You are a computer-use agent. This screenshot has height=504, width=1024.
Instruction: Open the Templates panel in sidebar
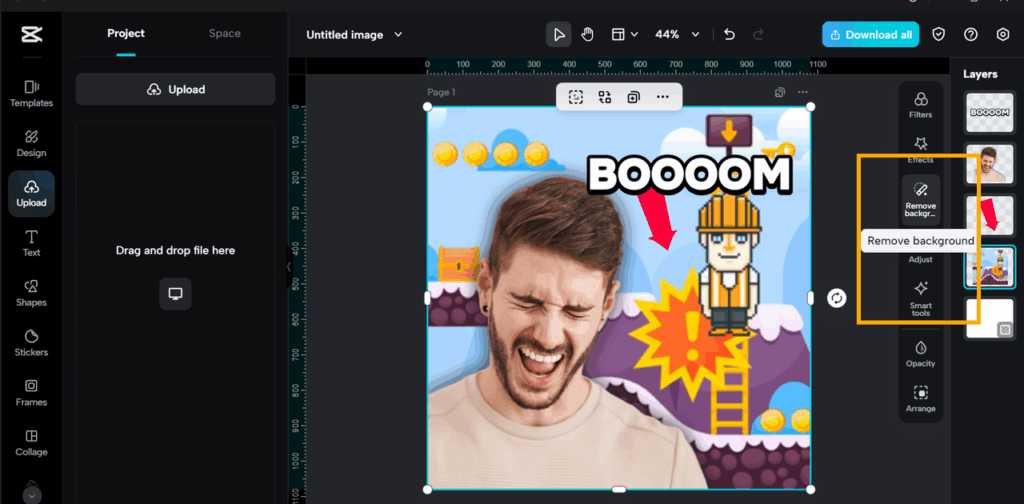pyautogui.click(x=31, y=93)
